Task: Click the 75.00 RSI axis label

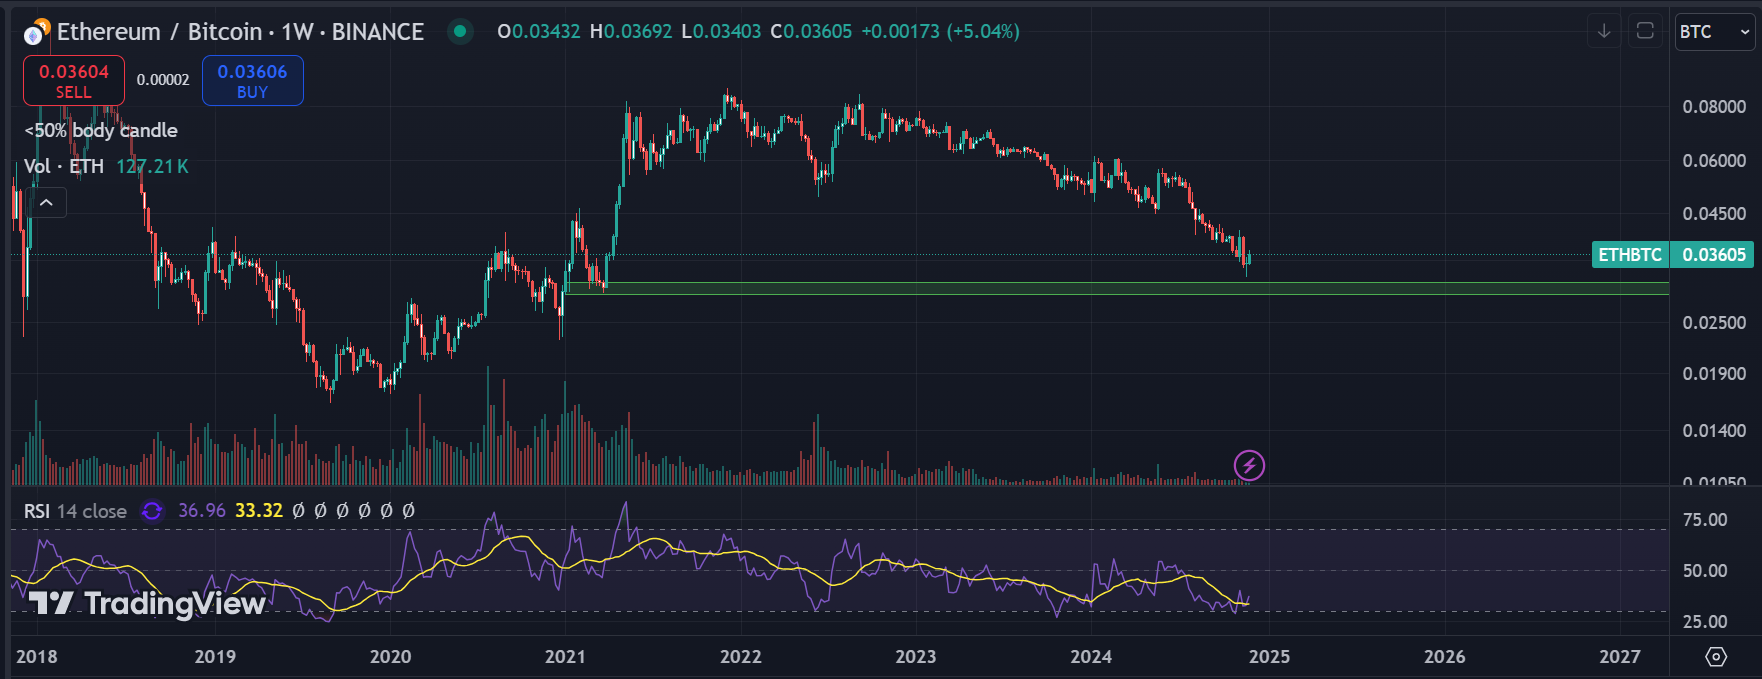Action: coord(1705,520)
